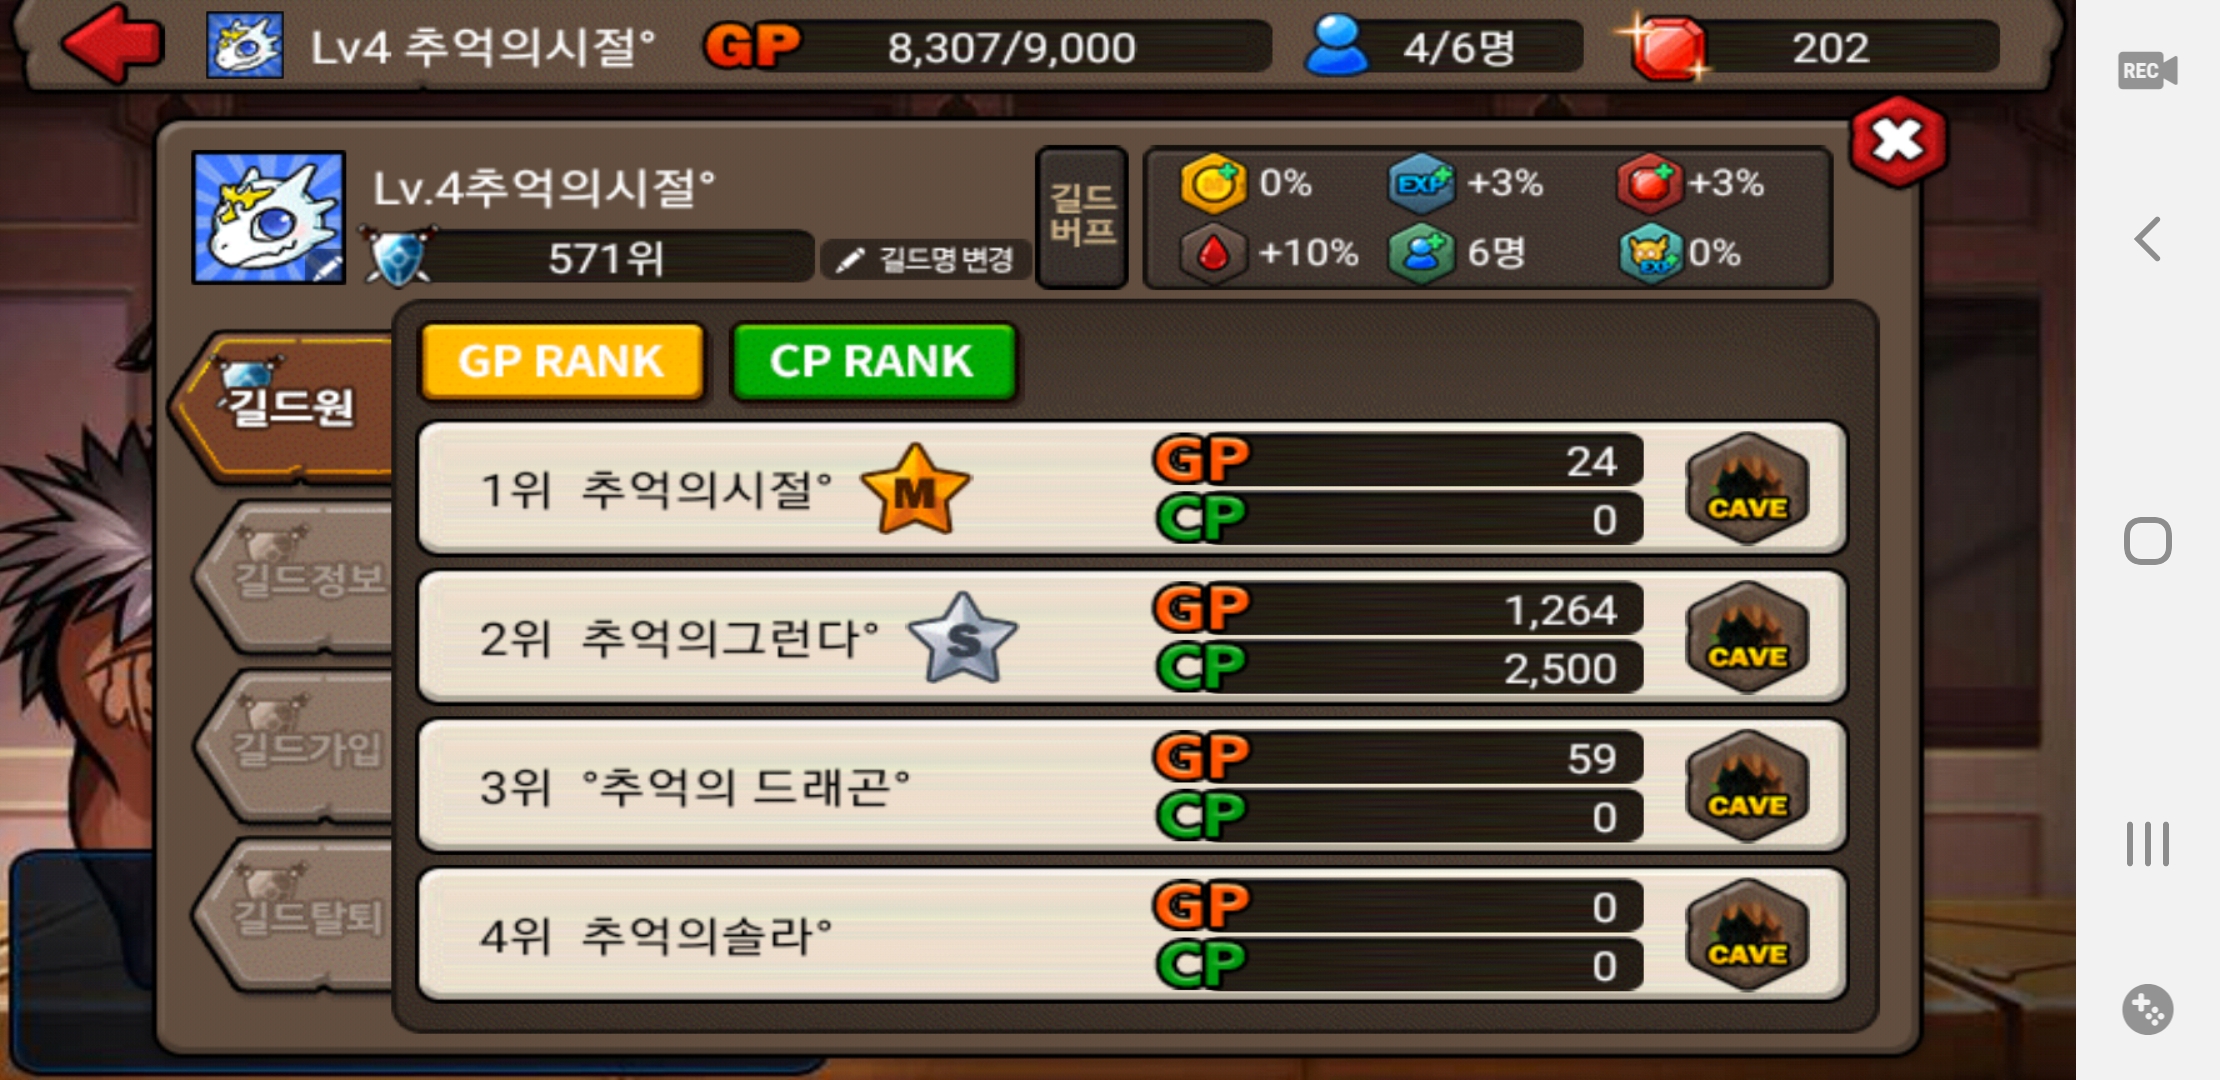Switch to GP RANK sorting
2220x1080 pixels.
(562, 361)
